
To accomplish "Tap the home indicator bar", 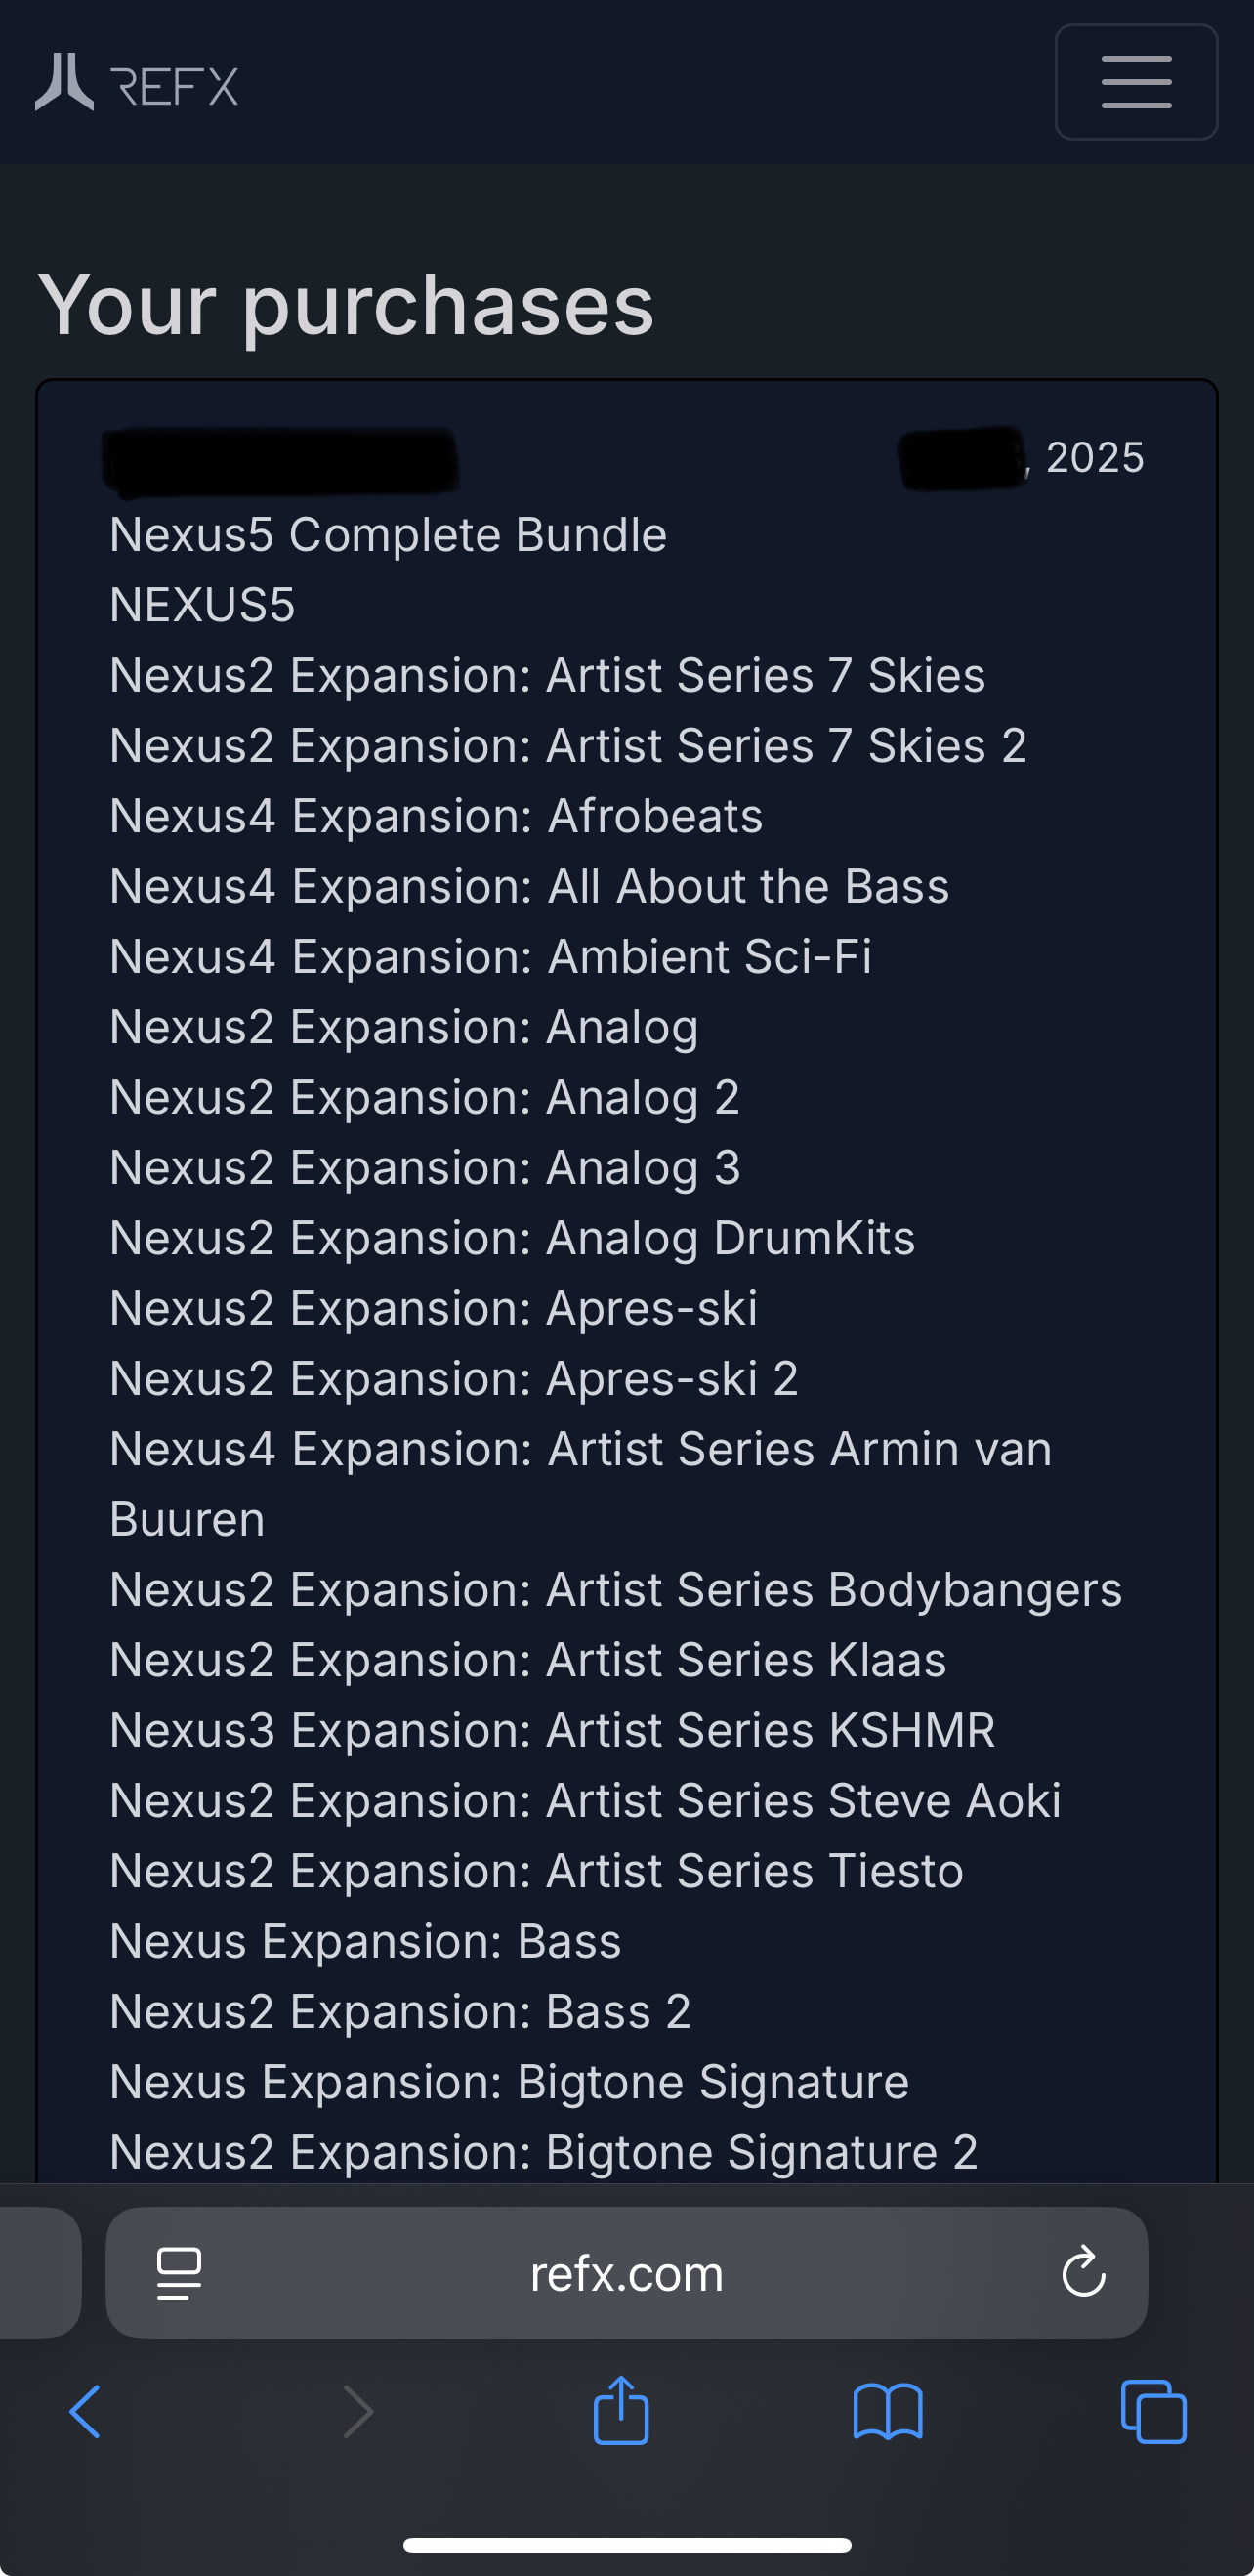I will click(627, 2544).
